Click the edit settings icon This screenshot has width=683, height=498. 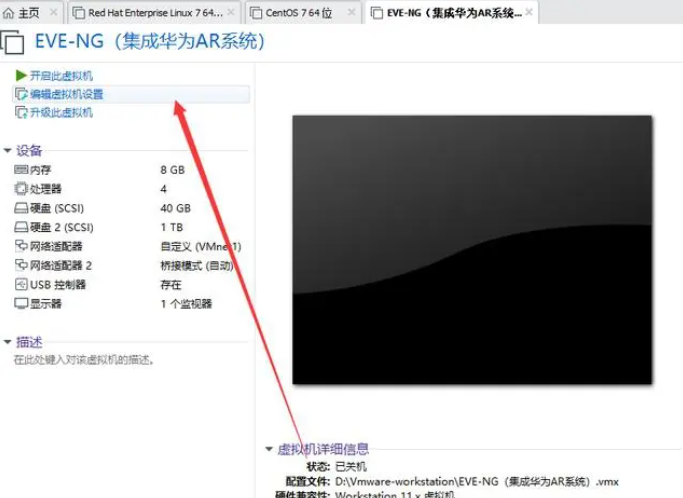21,94
